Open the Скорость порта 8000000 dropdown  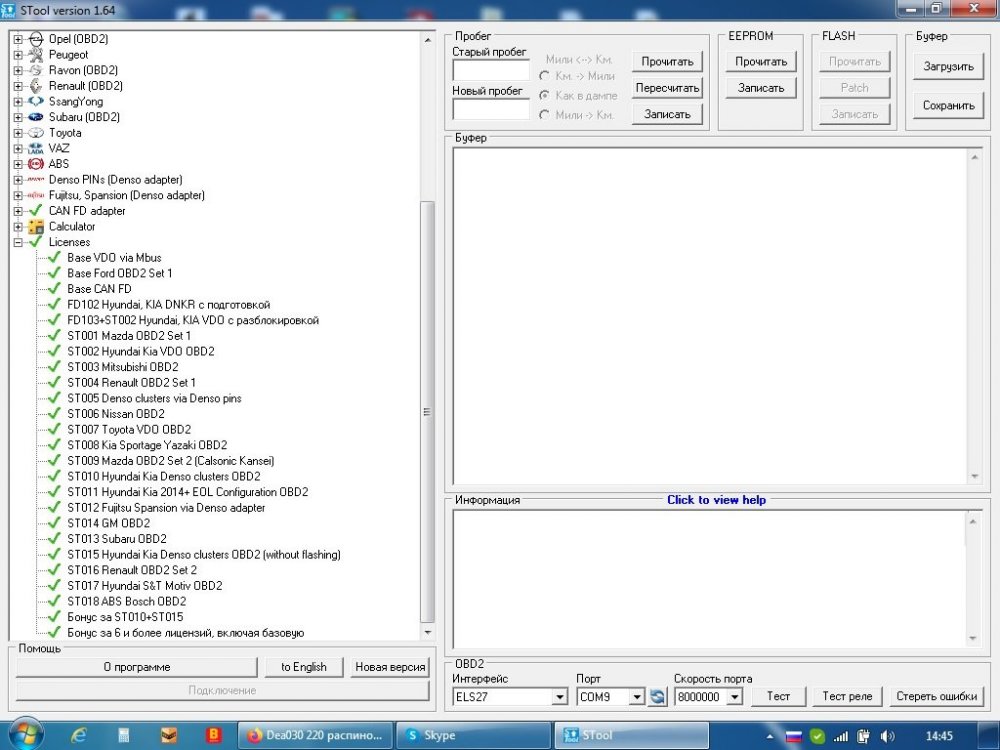pos(735,697)
